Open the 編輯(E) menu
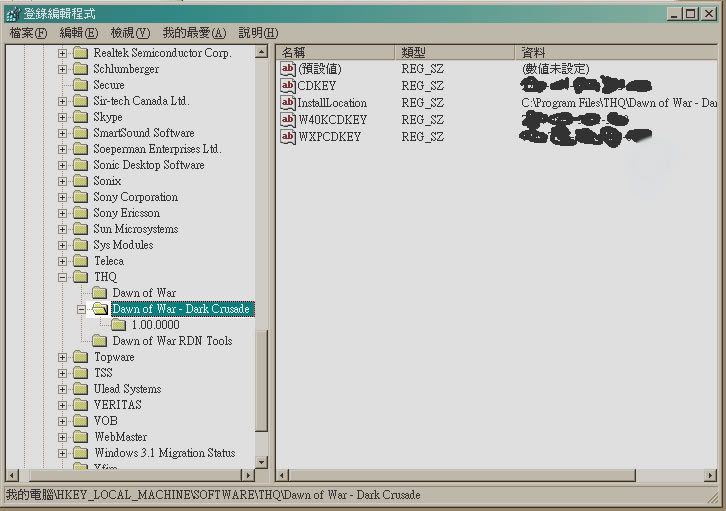This screenshot has width=726, height=511. [x=79, y=33]
